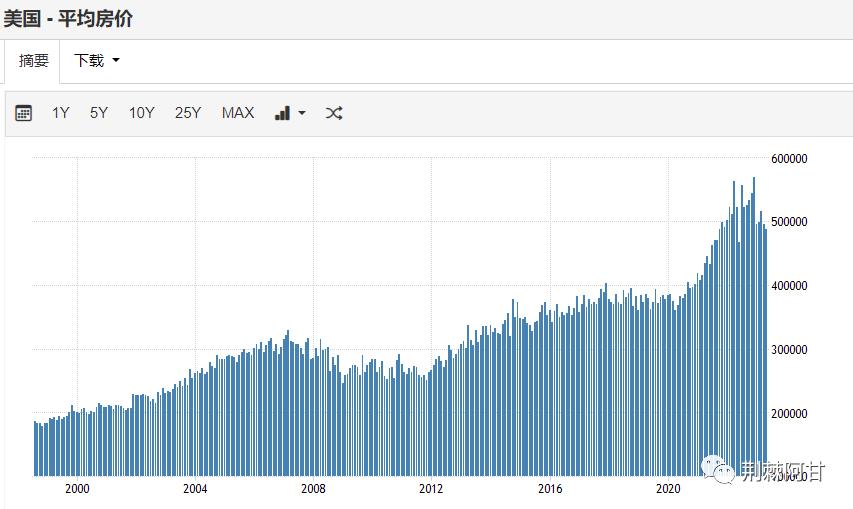853x509 pixels.
Task: Click the 300000 y-axis label
Action: pos(789,350)
